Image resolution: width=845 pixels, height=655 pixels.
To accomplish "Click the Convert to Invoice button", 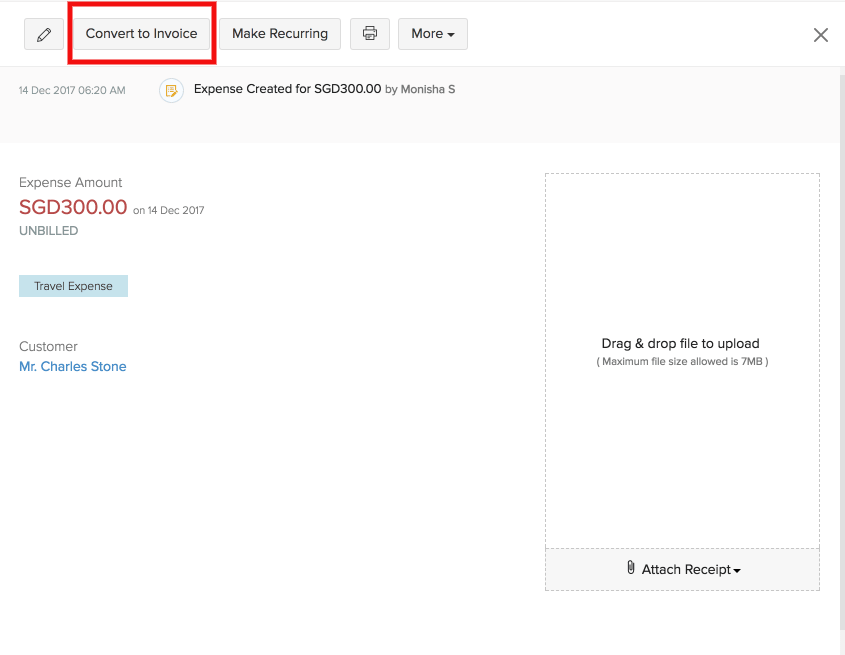I will click(141, 33).
